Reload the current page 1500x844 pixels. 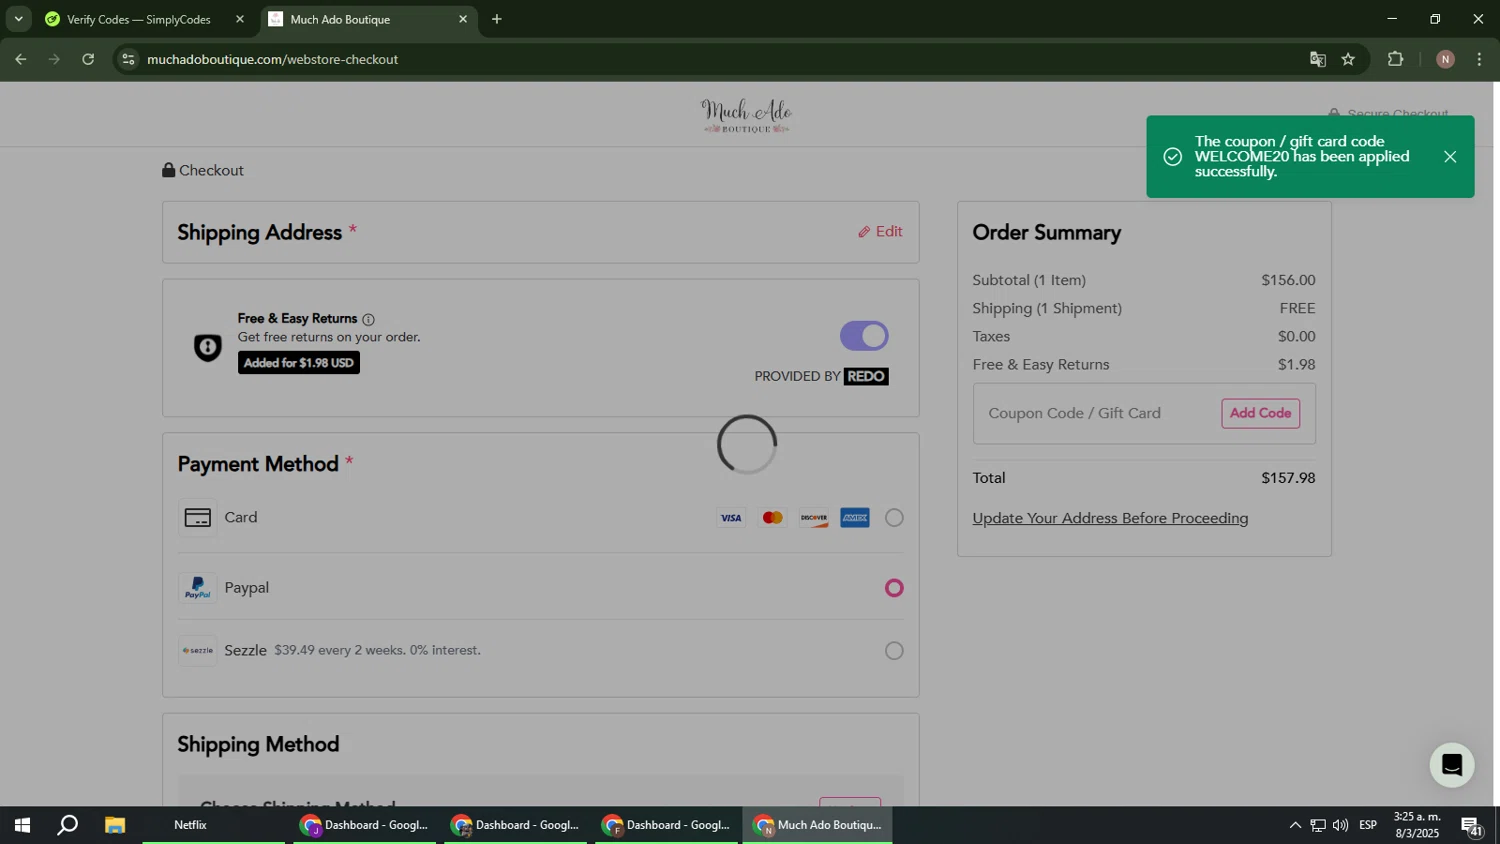(88, 59)
